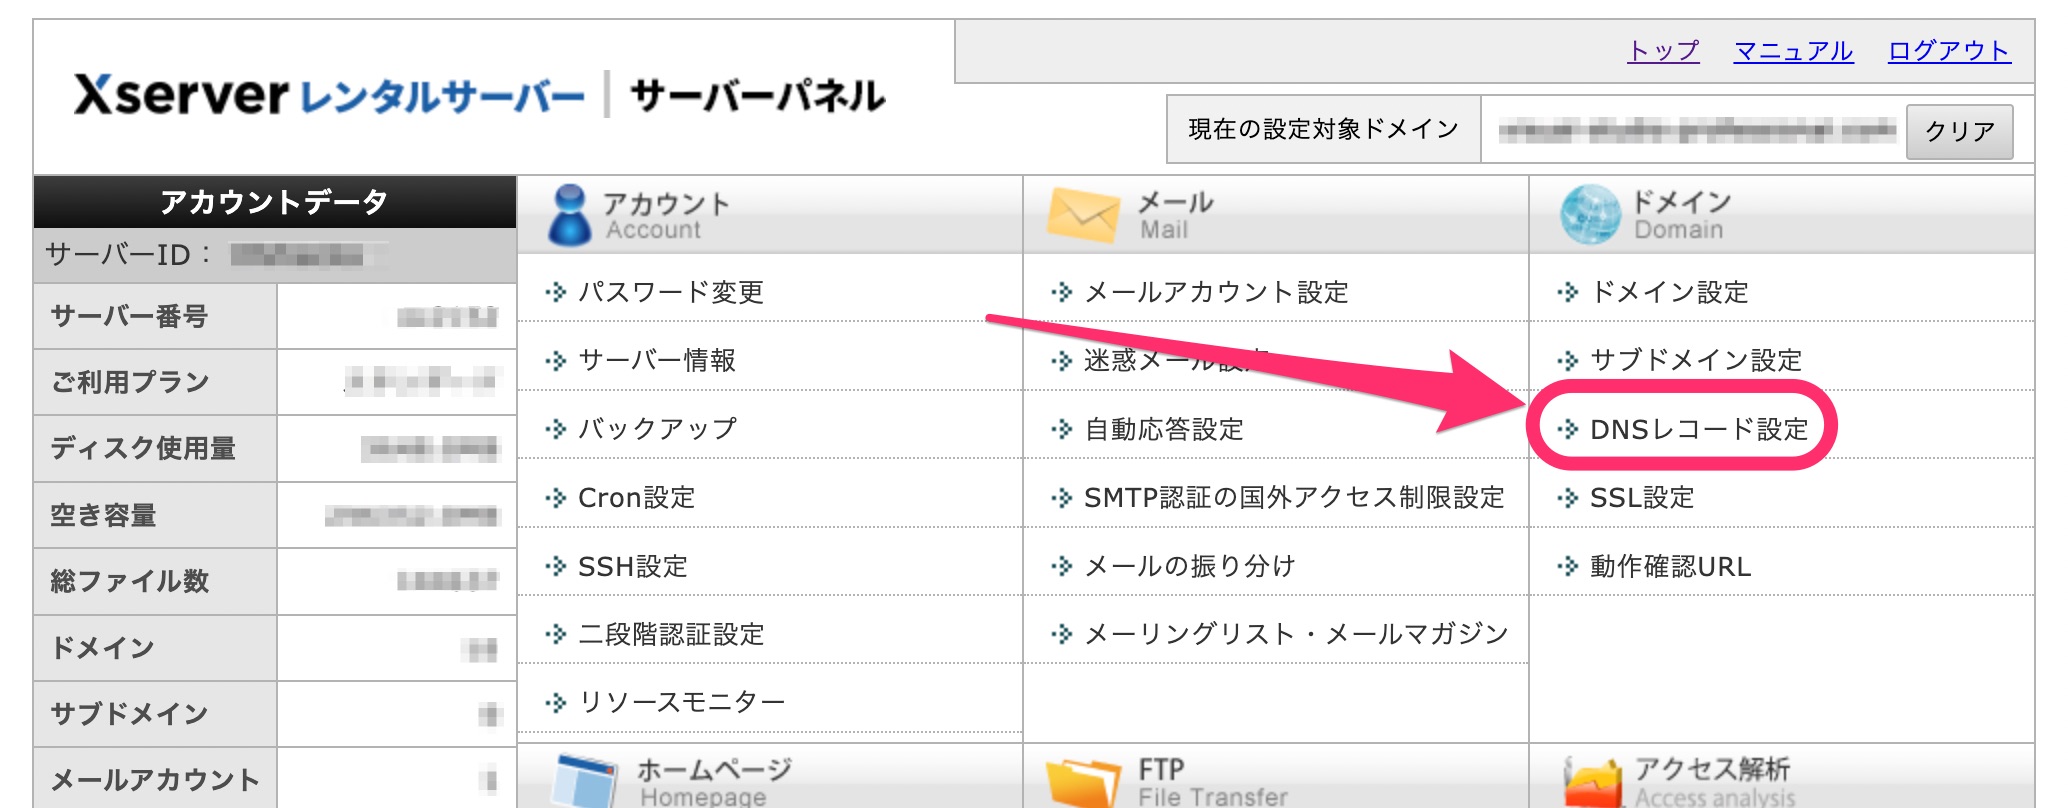Open DNSレコード設定
This screenshot has width=2068, height=808.
(x=1699, y=429)
